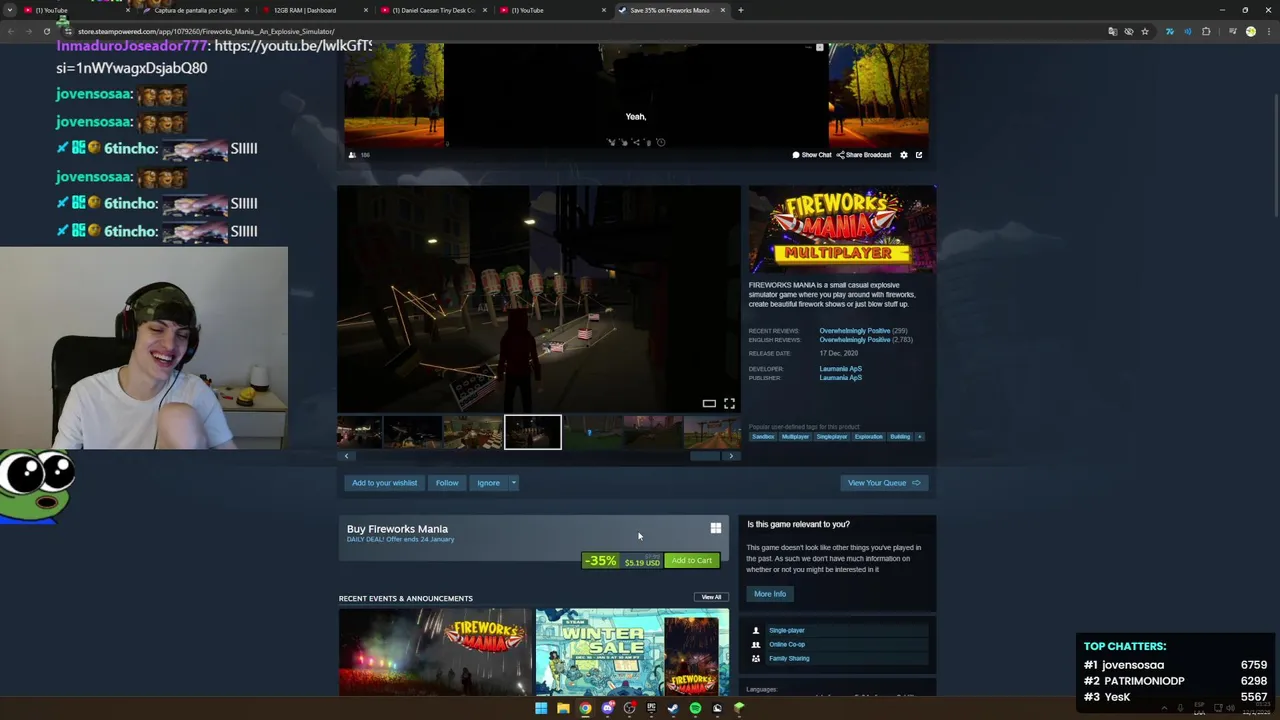Open the Winter Sale event image
Image resolution: width=1280 pixels, height=720 pixels.
coord(632,652)
